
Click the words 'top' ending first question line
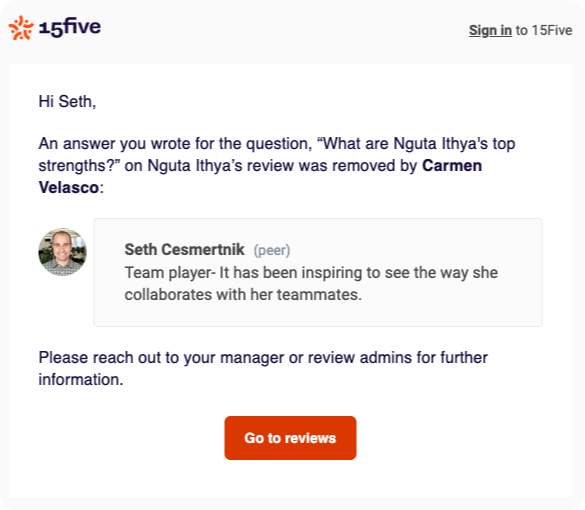pos(504,144)
